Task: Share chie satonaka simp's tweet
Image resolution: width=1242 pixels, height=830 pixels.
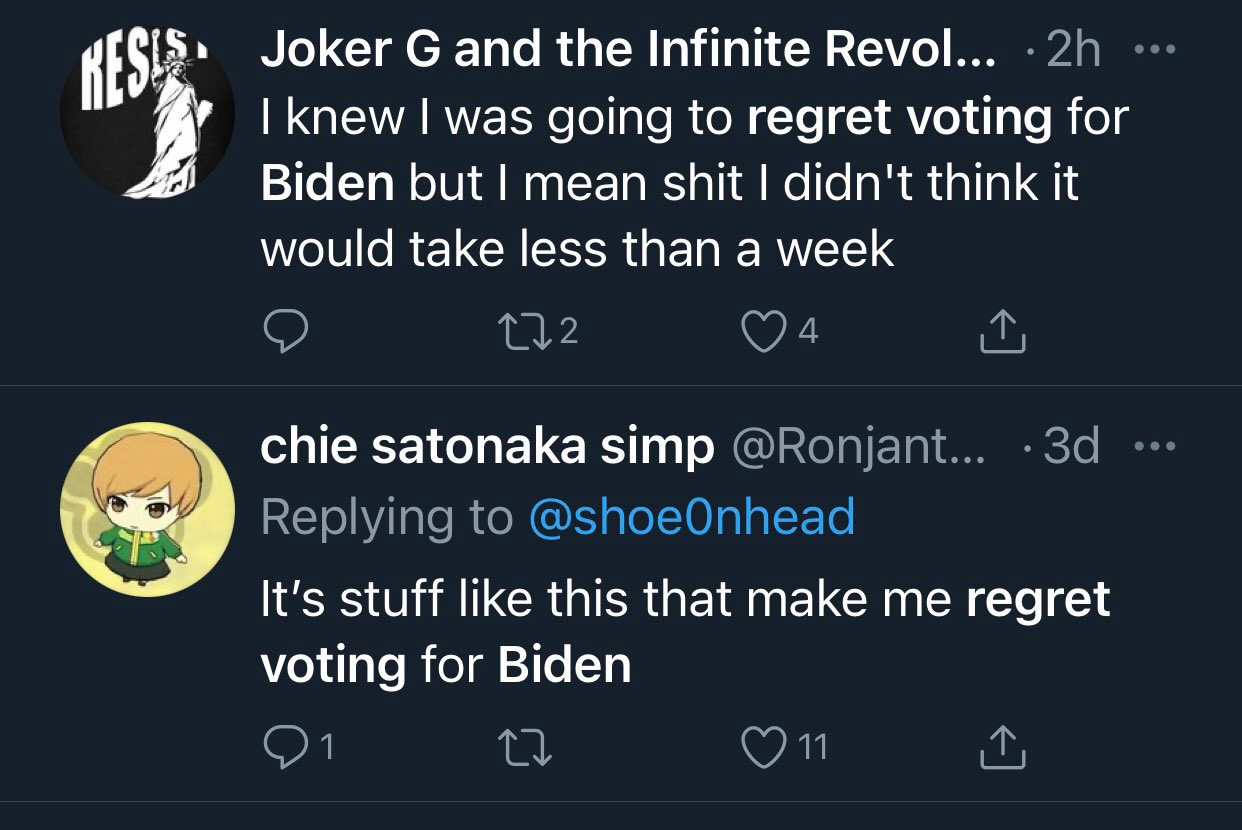Action: (1002, 747)
